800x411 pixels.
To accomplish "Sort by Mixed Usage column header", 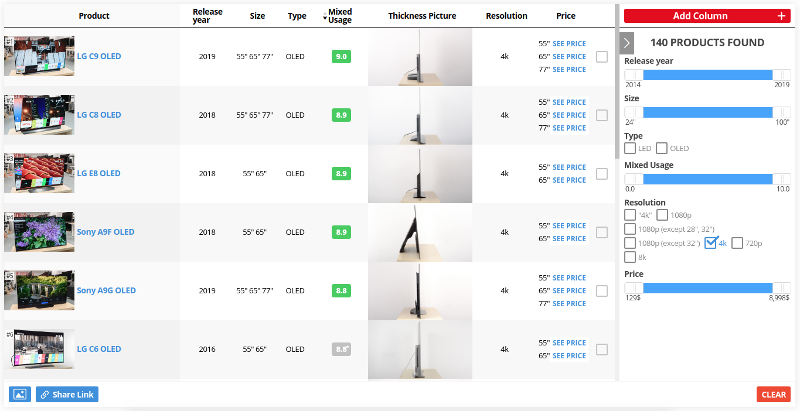I will pos(340,16).
